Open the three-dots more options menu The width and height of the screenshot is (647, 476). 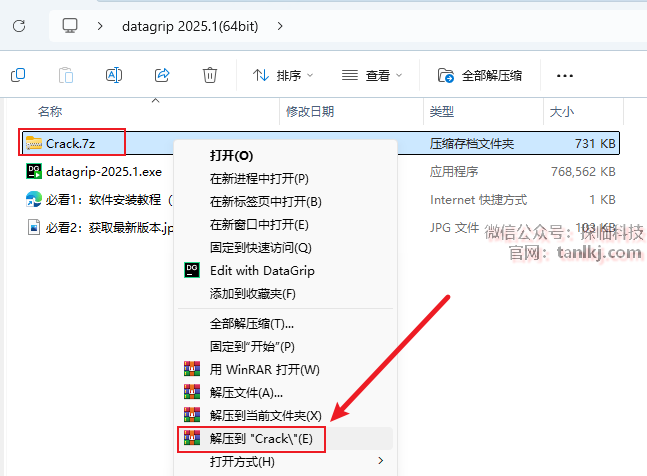[564, 75]
